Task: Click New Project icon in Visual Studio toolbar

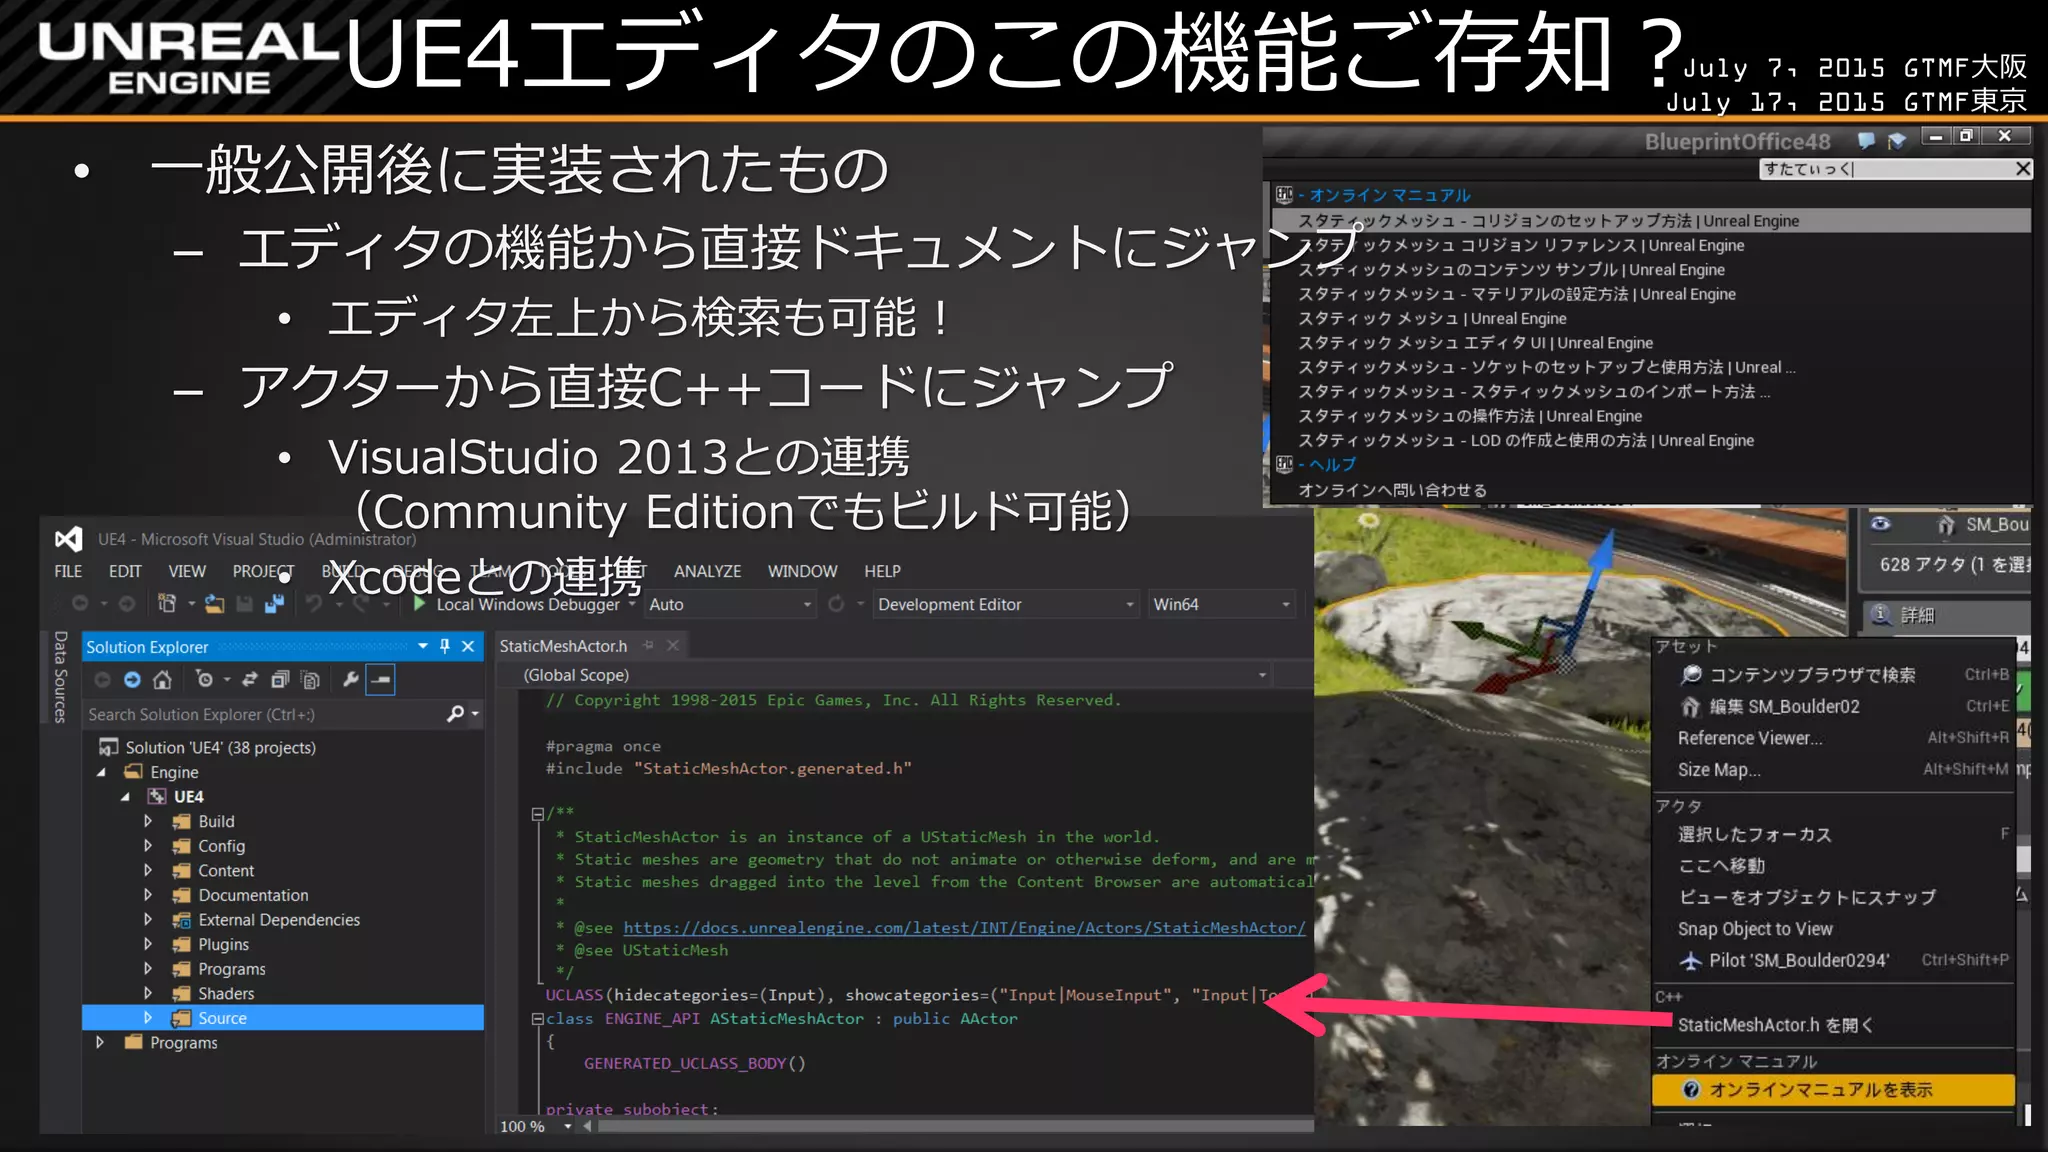Action: [x=168, y=604]
